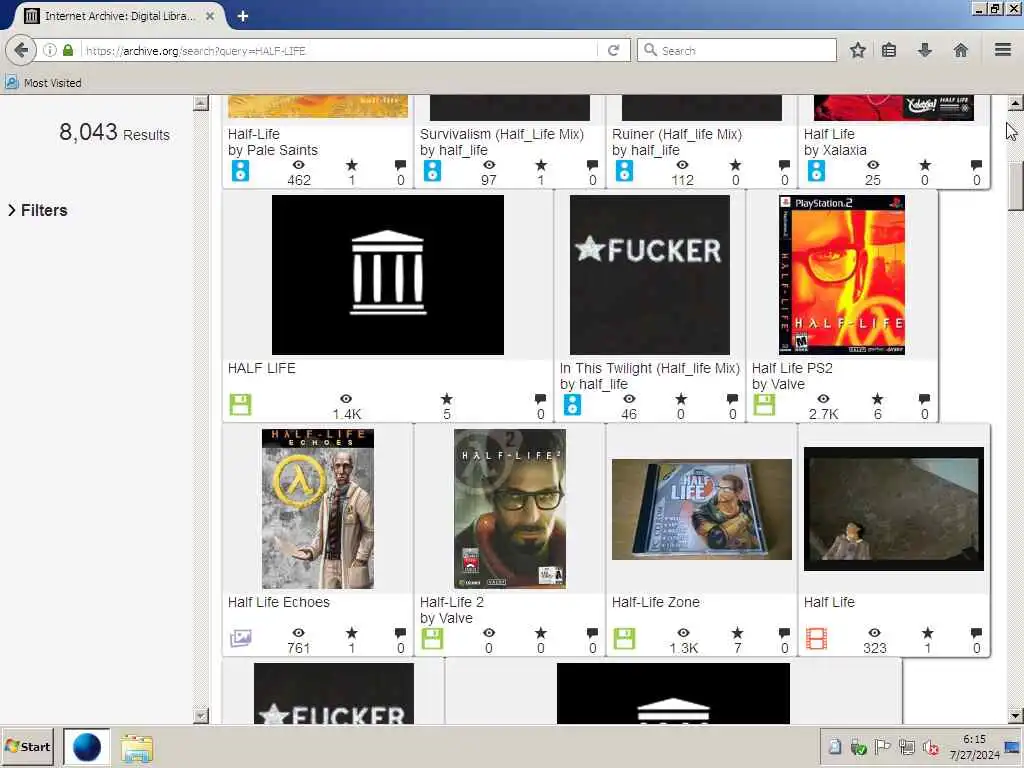Open the Half Life PS2 title link
This screenshot has height=768, width=1024.
click(792, 368)
